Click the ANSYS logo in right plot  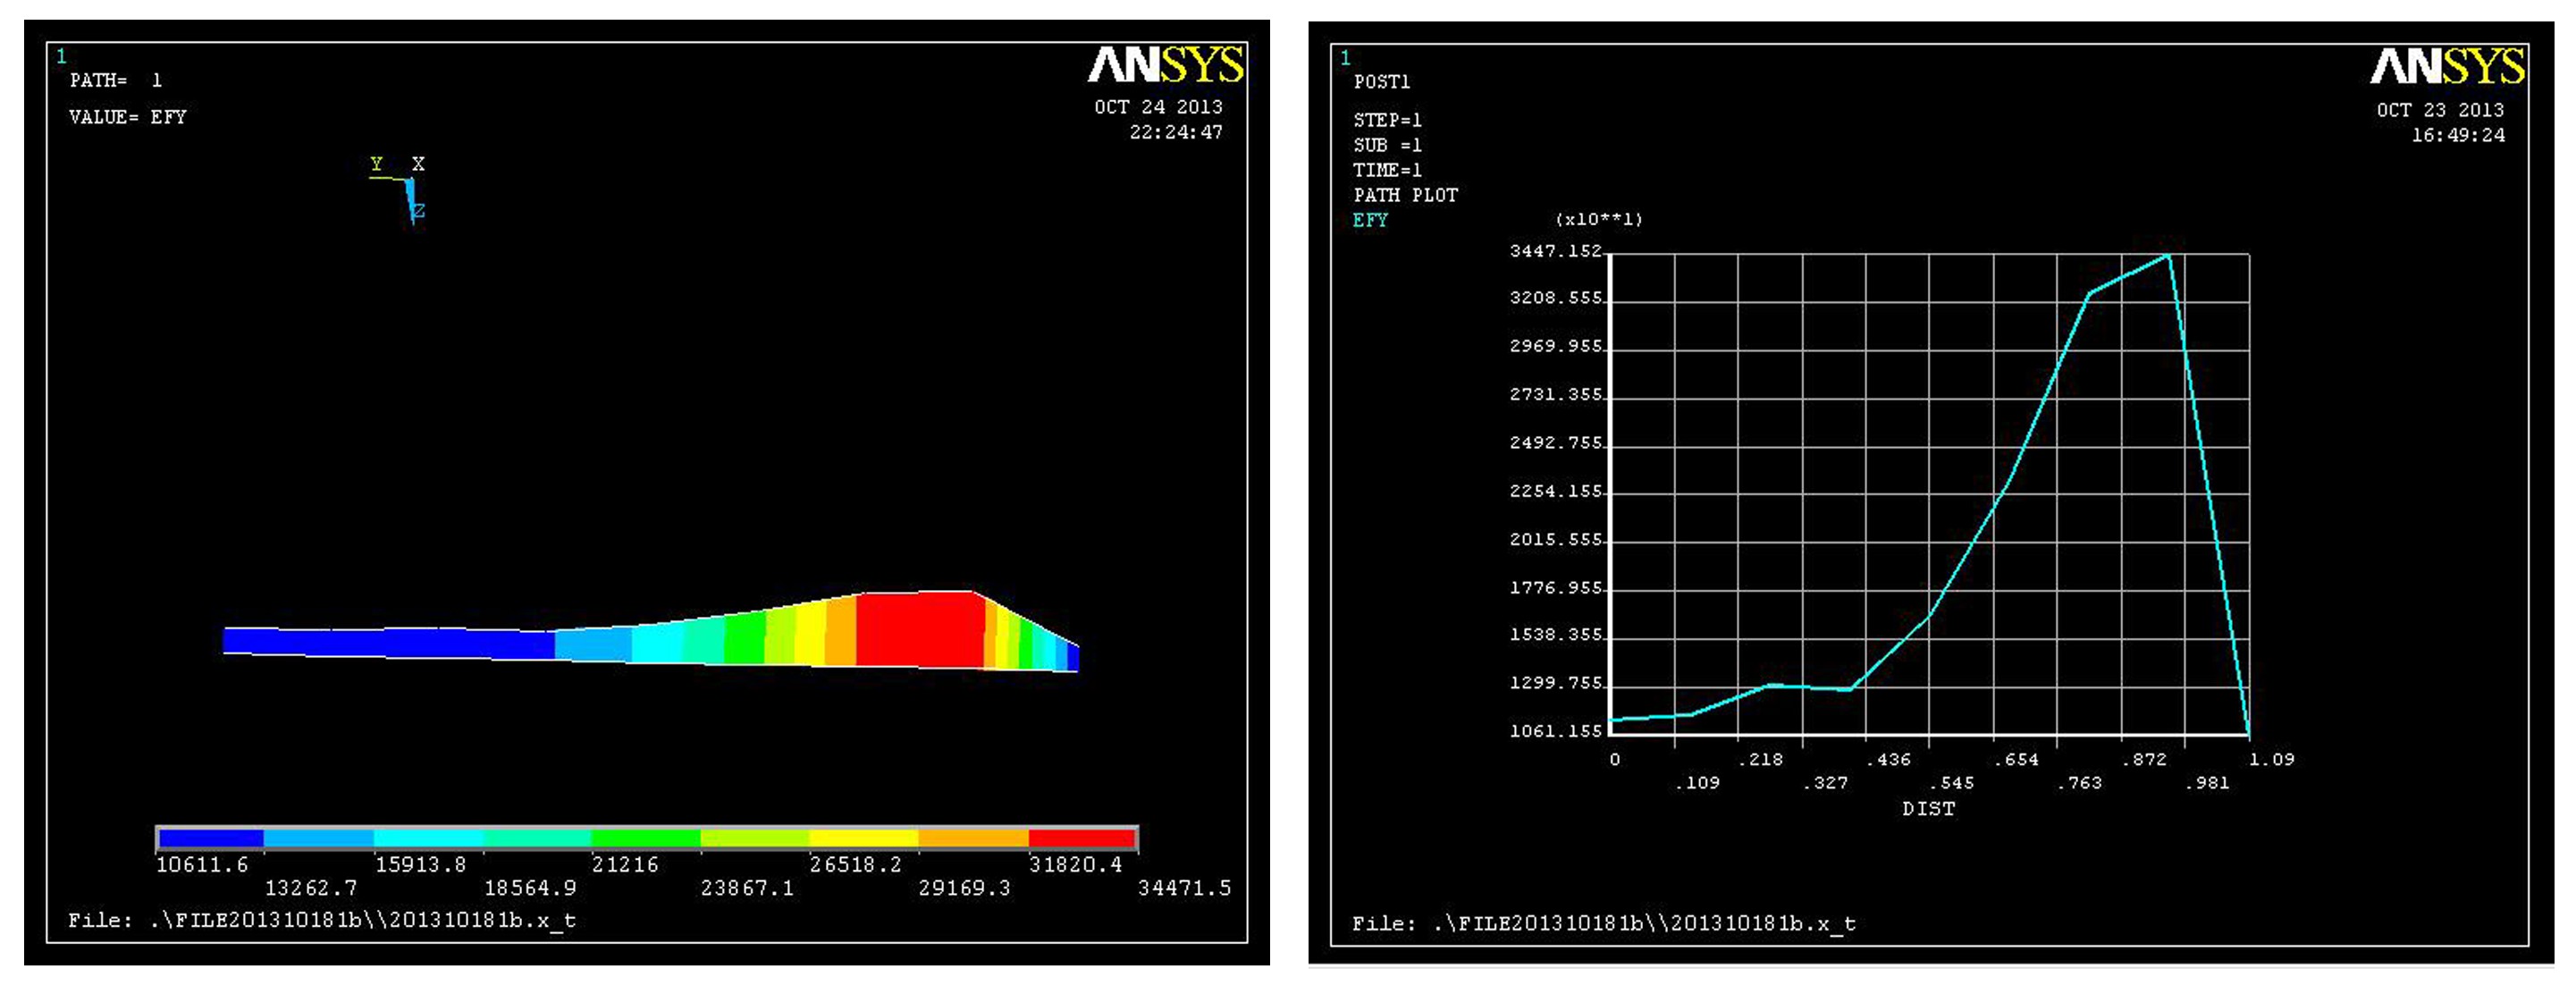point(2448,68)
